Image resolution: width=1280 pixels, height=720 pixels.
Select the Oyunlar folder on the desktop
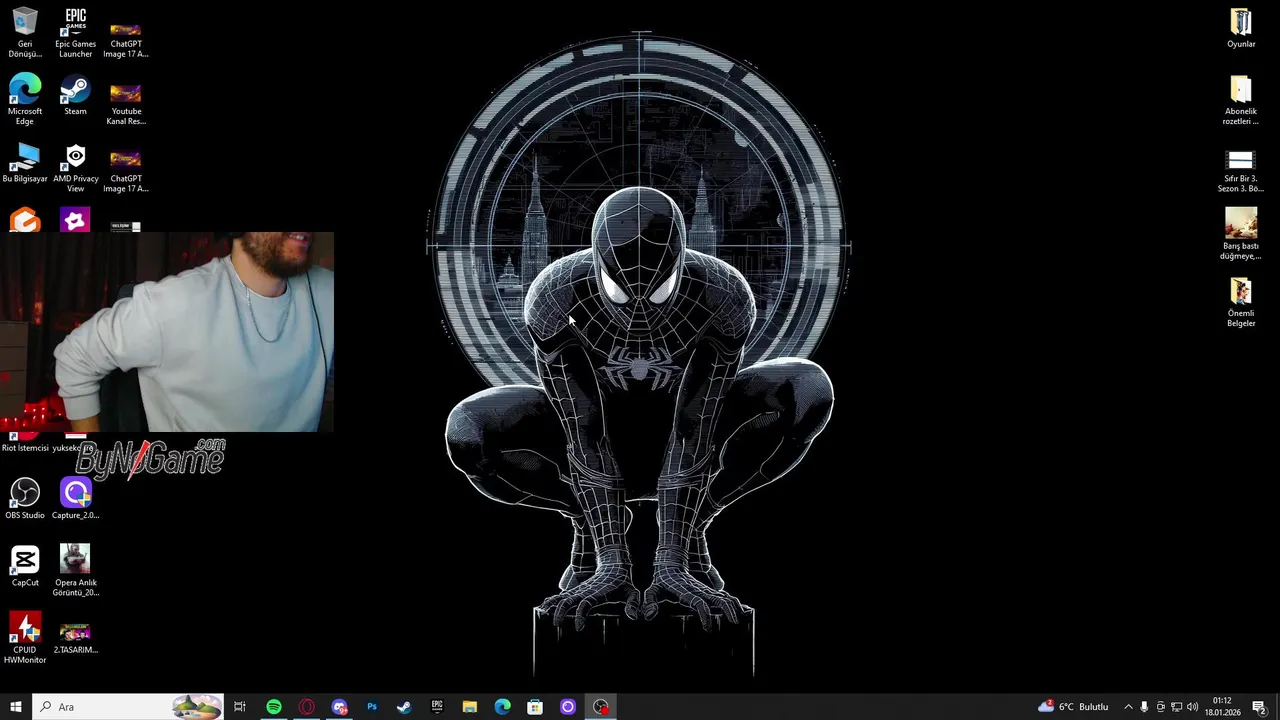coord(1241,28)
